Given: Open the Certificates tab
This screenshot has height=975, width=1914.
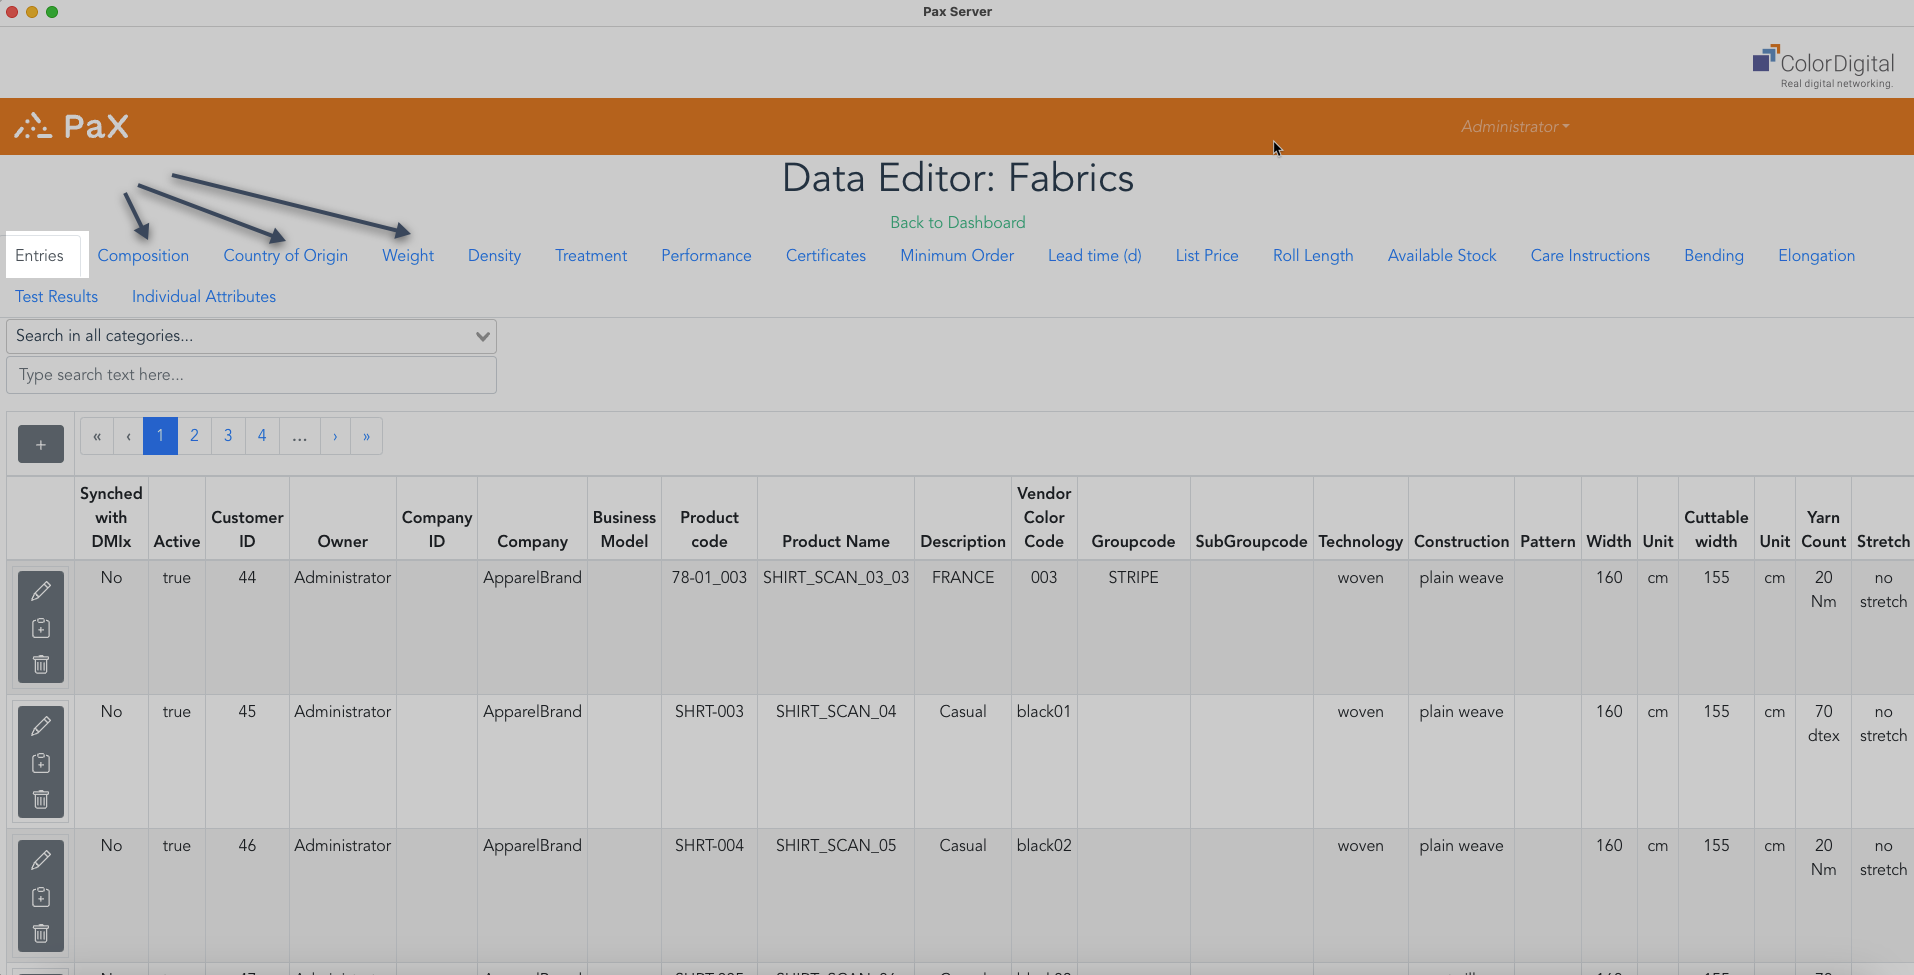Looking at the screenshot, I should pyautogui.click(x=826, y=256).
